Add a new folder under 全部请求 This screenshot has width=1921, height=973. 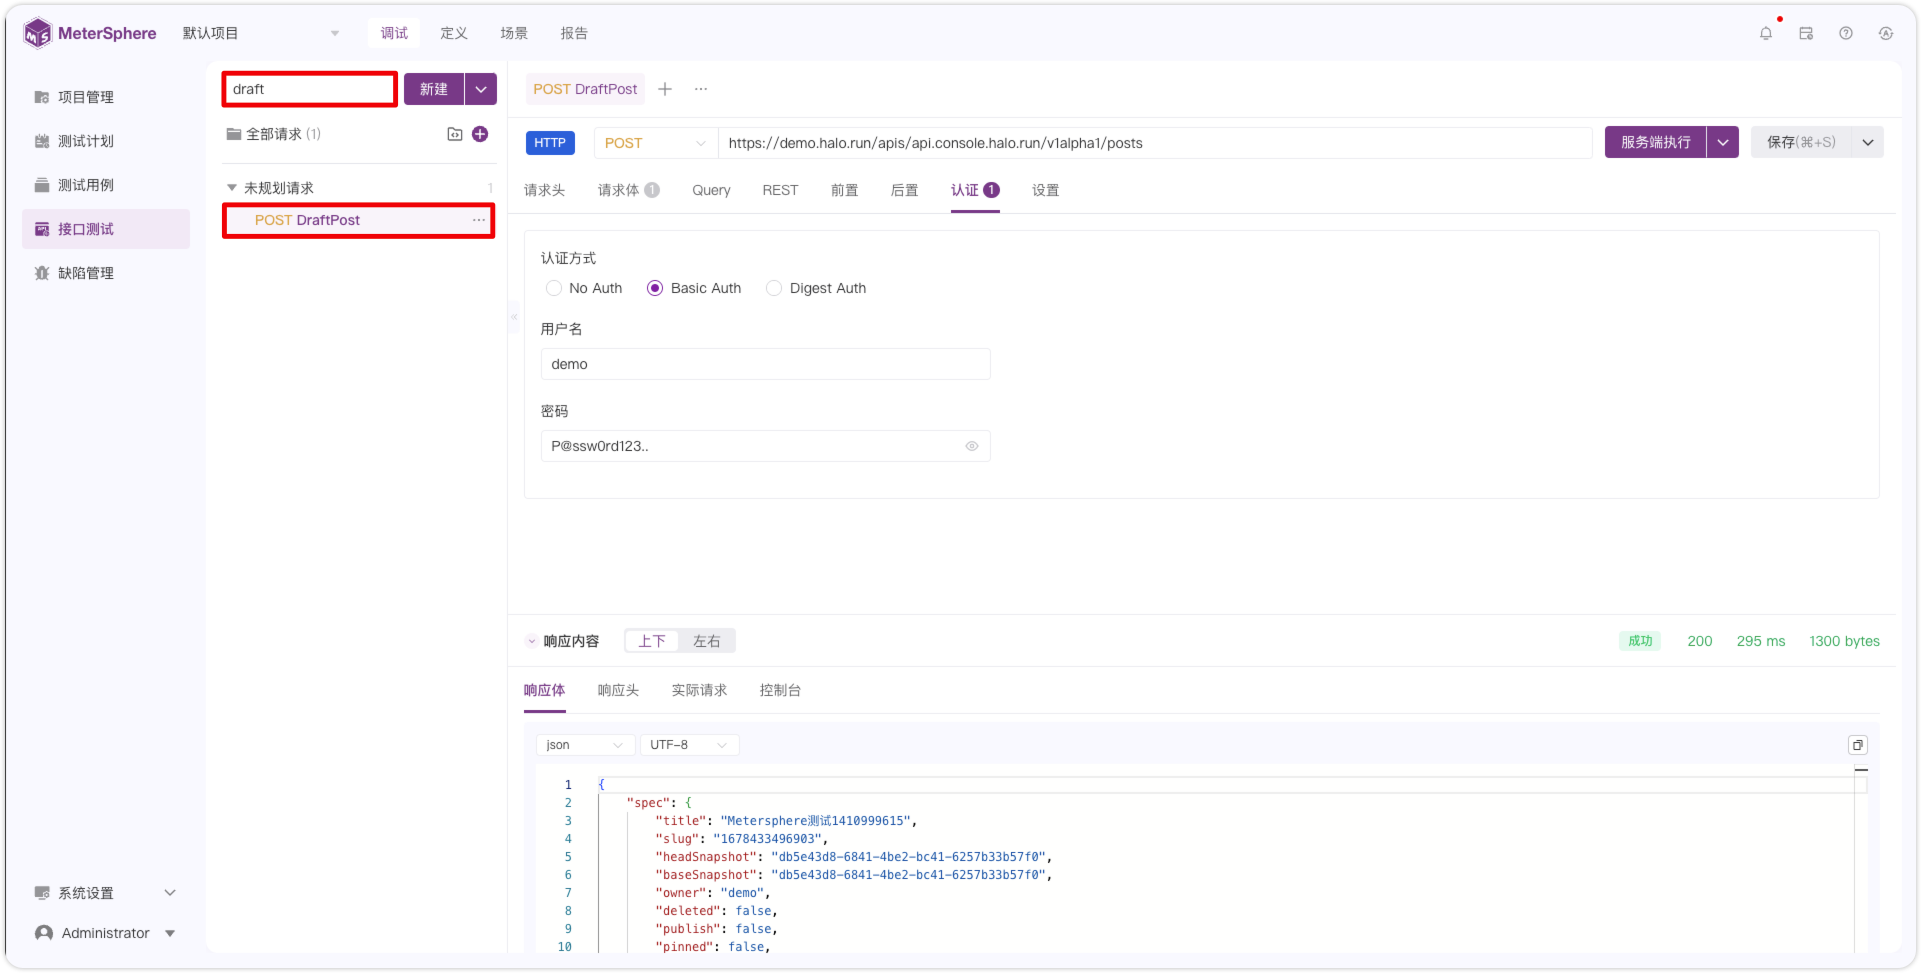[455, 134]
